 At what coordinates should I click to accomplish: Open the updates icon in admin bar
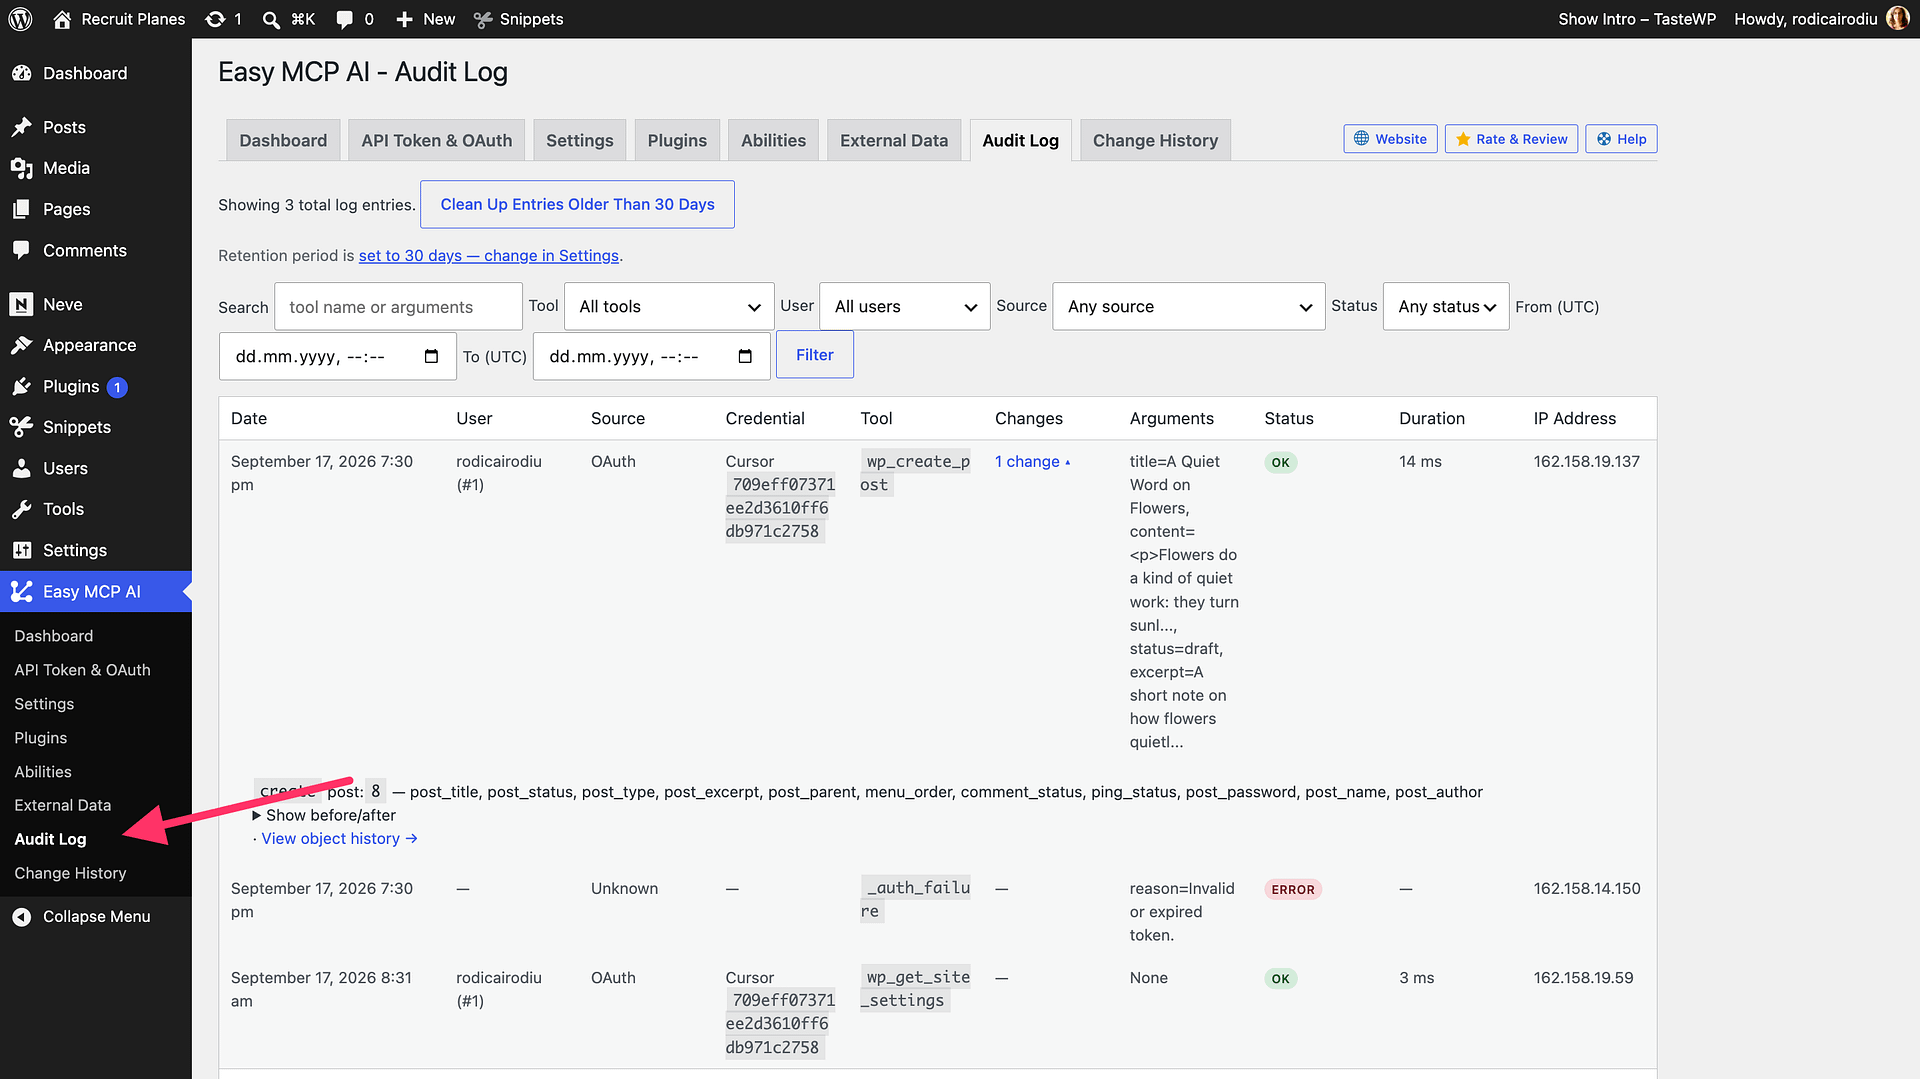coord(214,19)
